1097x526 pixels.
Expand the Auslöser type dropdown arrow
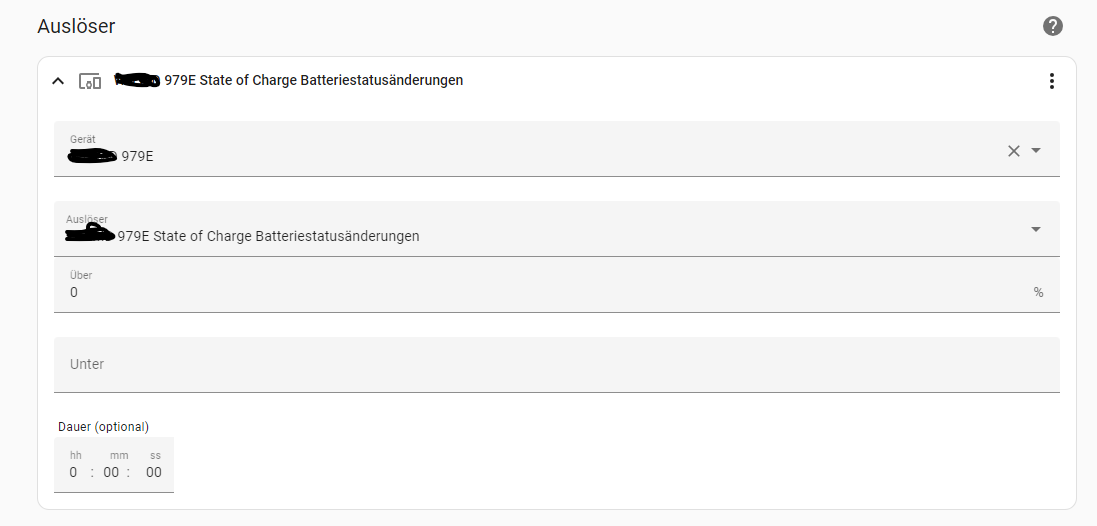[x=1036, y=229]
